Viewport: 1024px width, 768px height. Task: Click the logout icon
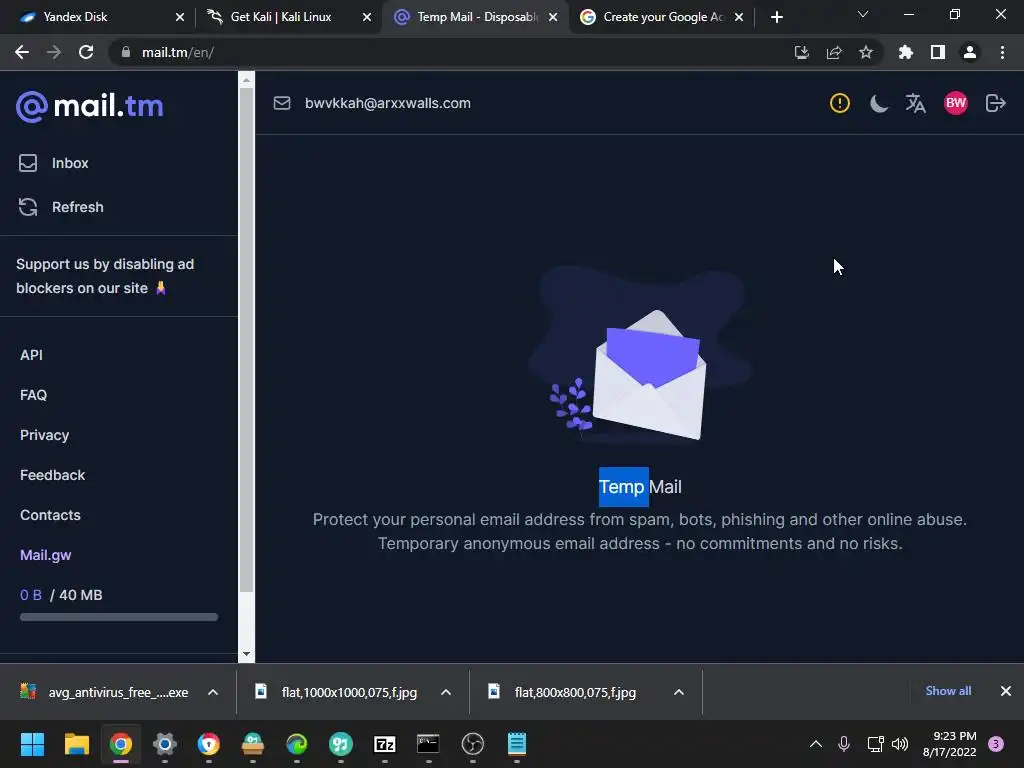point(995,103)
